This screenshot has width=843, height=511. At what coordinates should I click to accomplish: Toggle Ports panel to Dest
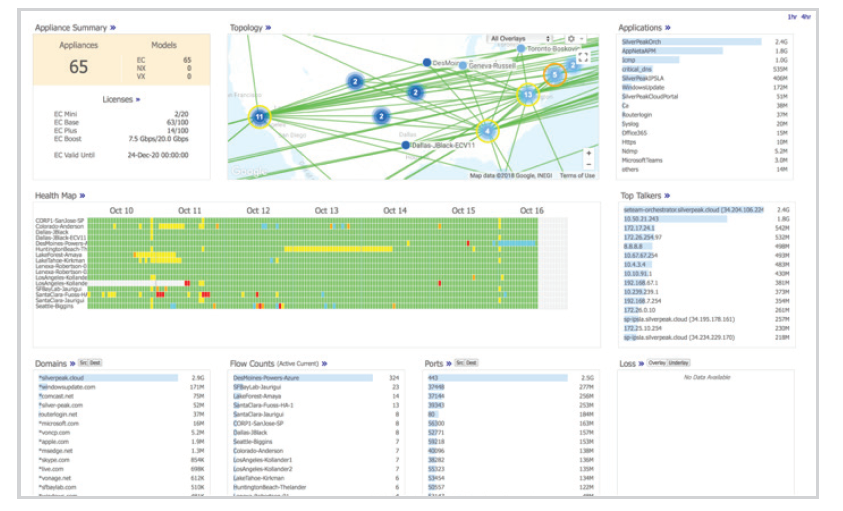pos(471,363)
